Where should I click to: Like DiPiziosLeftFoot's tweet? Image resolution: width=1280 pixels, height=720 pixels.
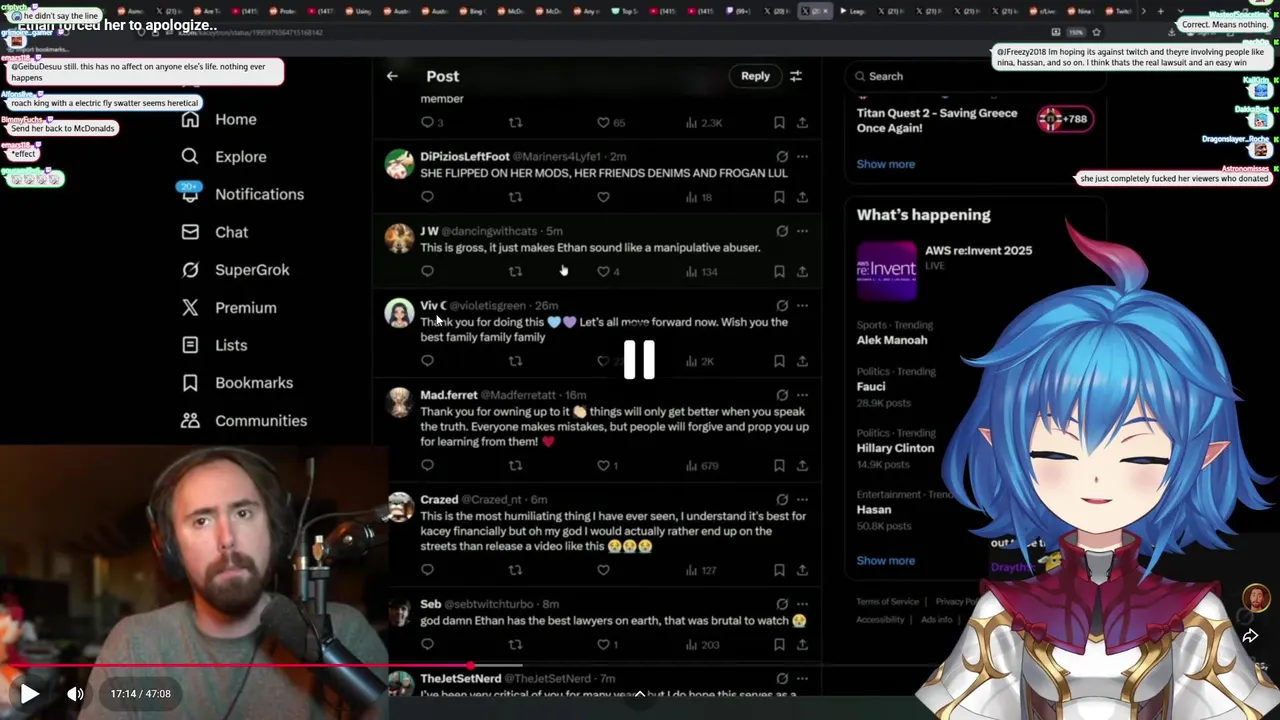point(603,197)
